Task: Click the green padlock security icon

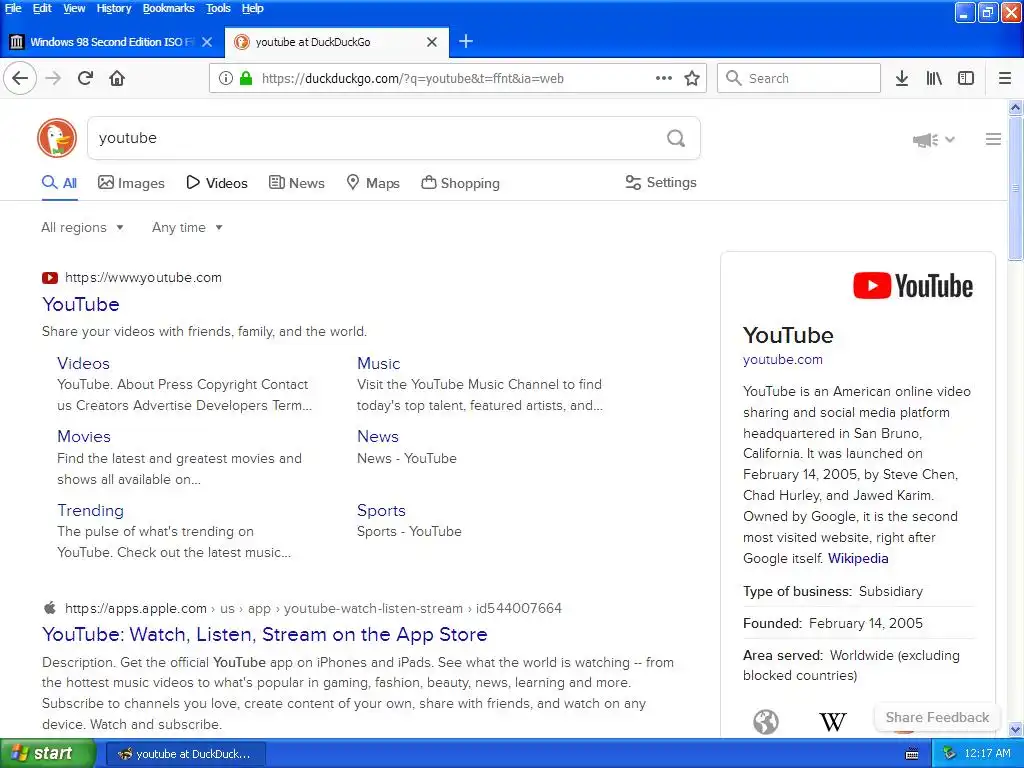Action: click(x=246, y=78)
